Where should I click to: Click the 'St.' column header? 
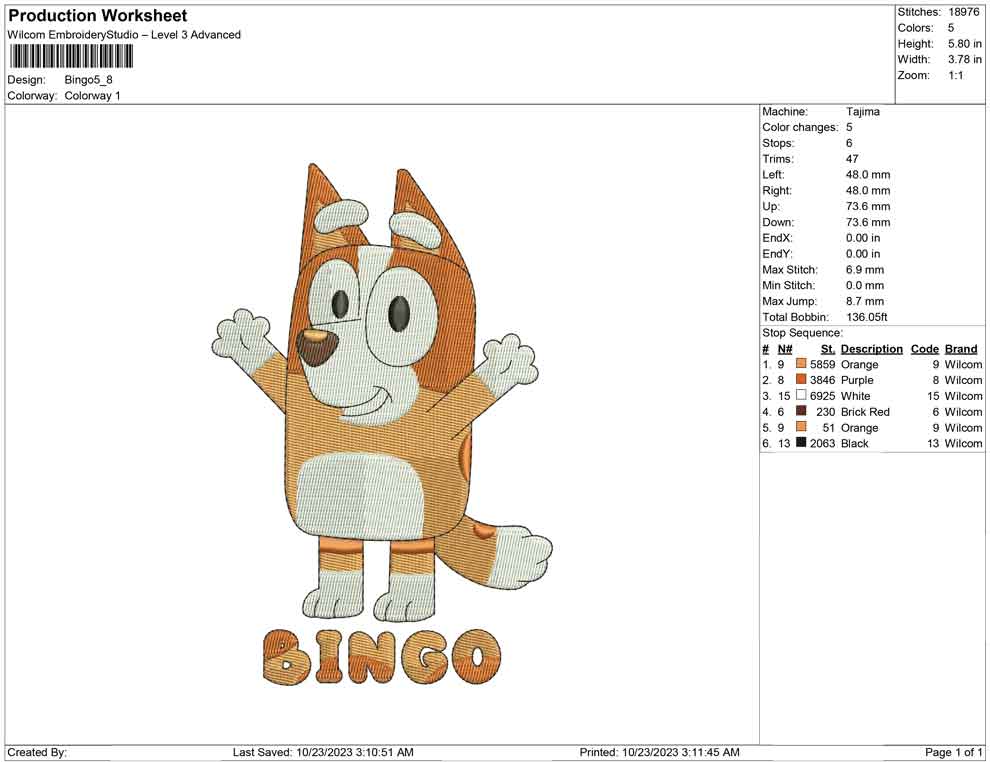click(x=828, y=348)
